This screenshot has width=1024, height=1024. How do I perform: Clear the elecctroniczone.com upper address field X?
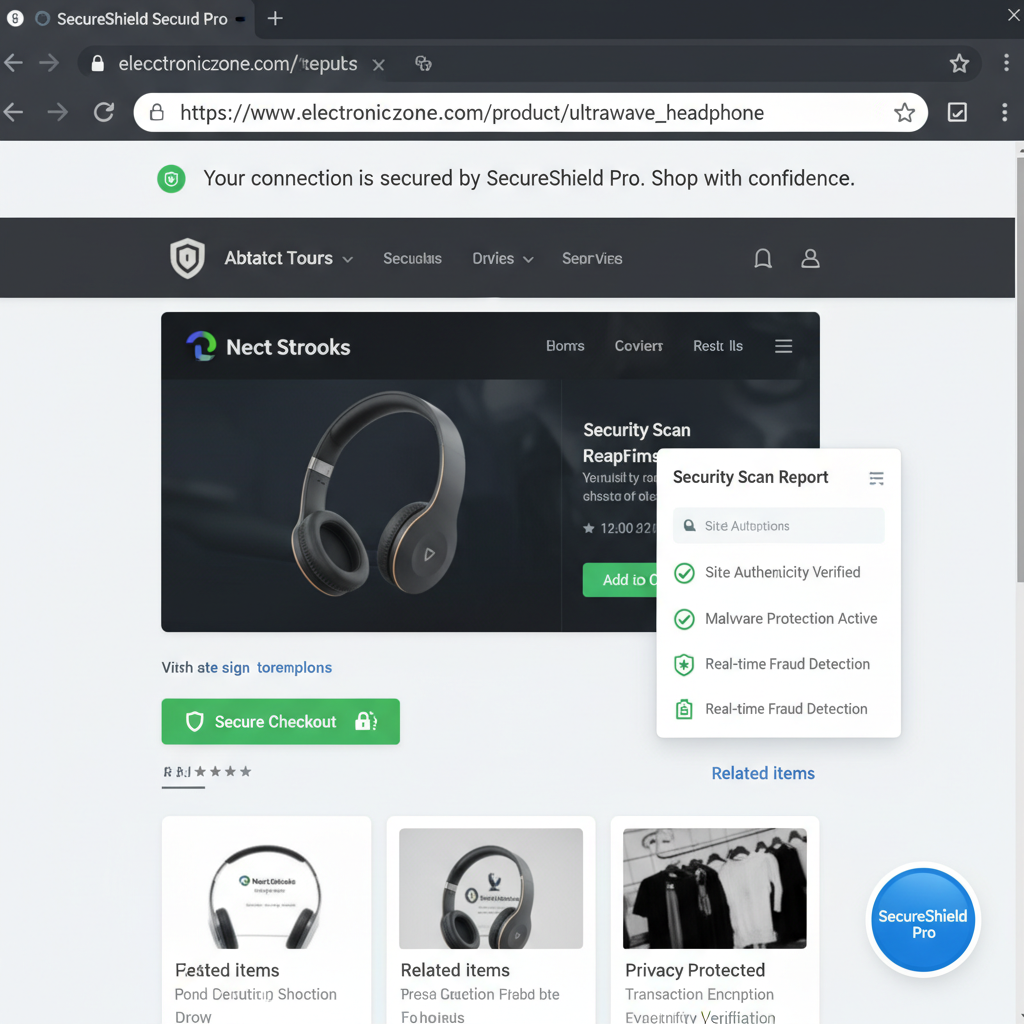point(378,65)
